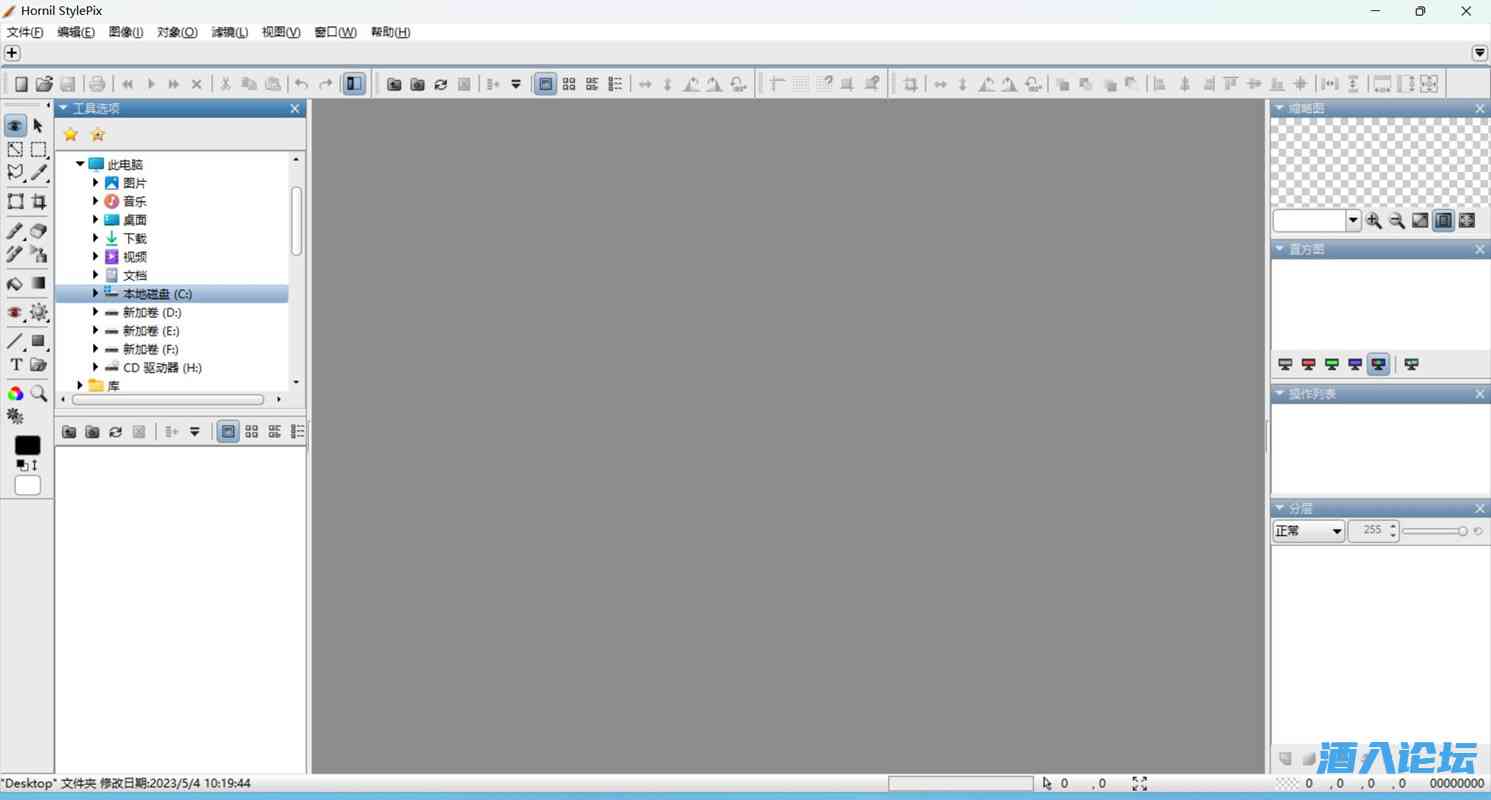Select the Crop tool in the toolbox
Image resolution: width=1491 pixels, height=800 pixels.
39,202
